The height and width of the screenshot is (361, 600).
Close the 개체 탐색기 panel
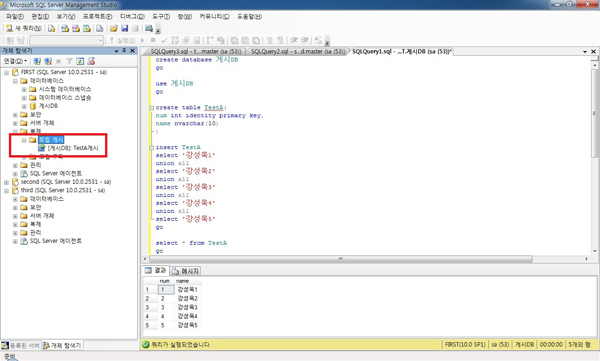tap(132, 51)
